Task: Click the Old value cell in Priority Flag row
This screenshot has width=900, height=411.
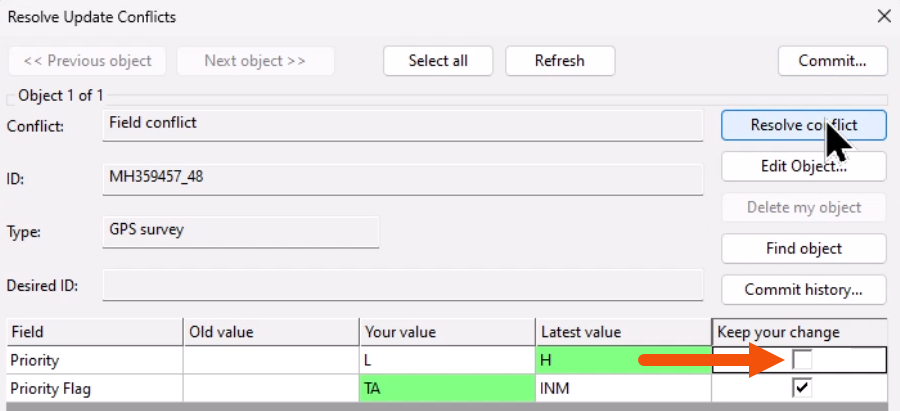Action: pos(271,389)
